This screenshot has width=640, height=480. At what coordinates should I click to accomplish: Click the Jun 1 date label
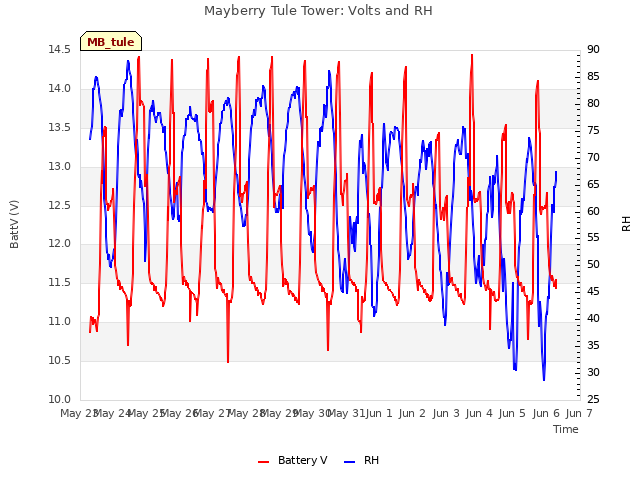click(379, 414)
